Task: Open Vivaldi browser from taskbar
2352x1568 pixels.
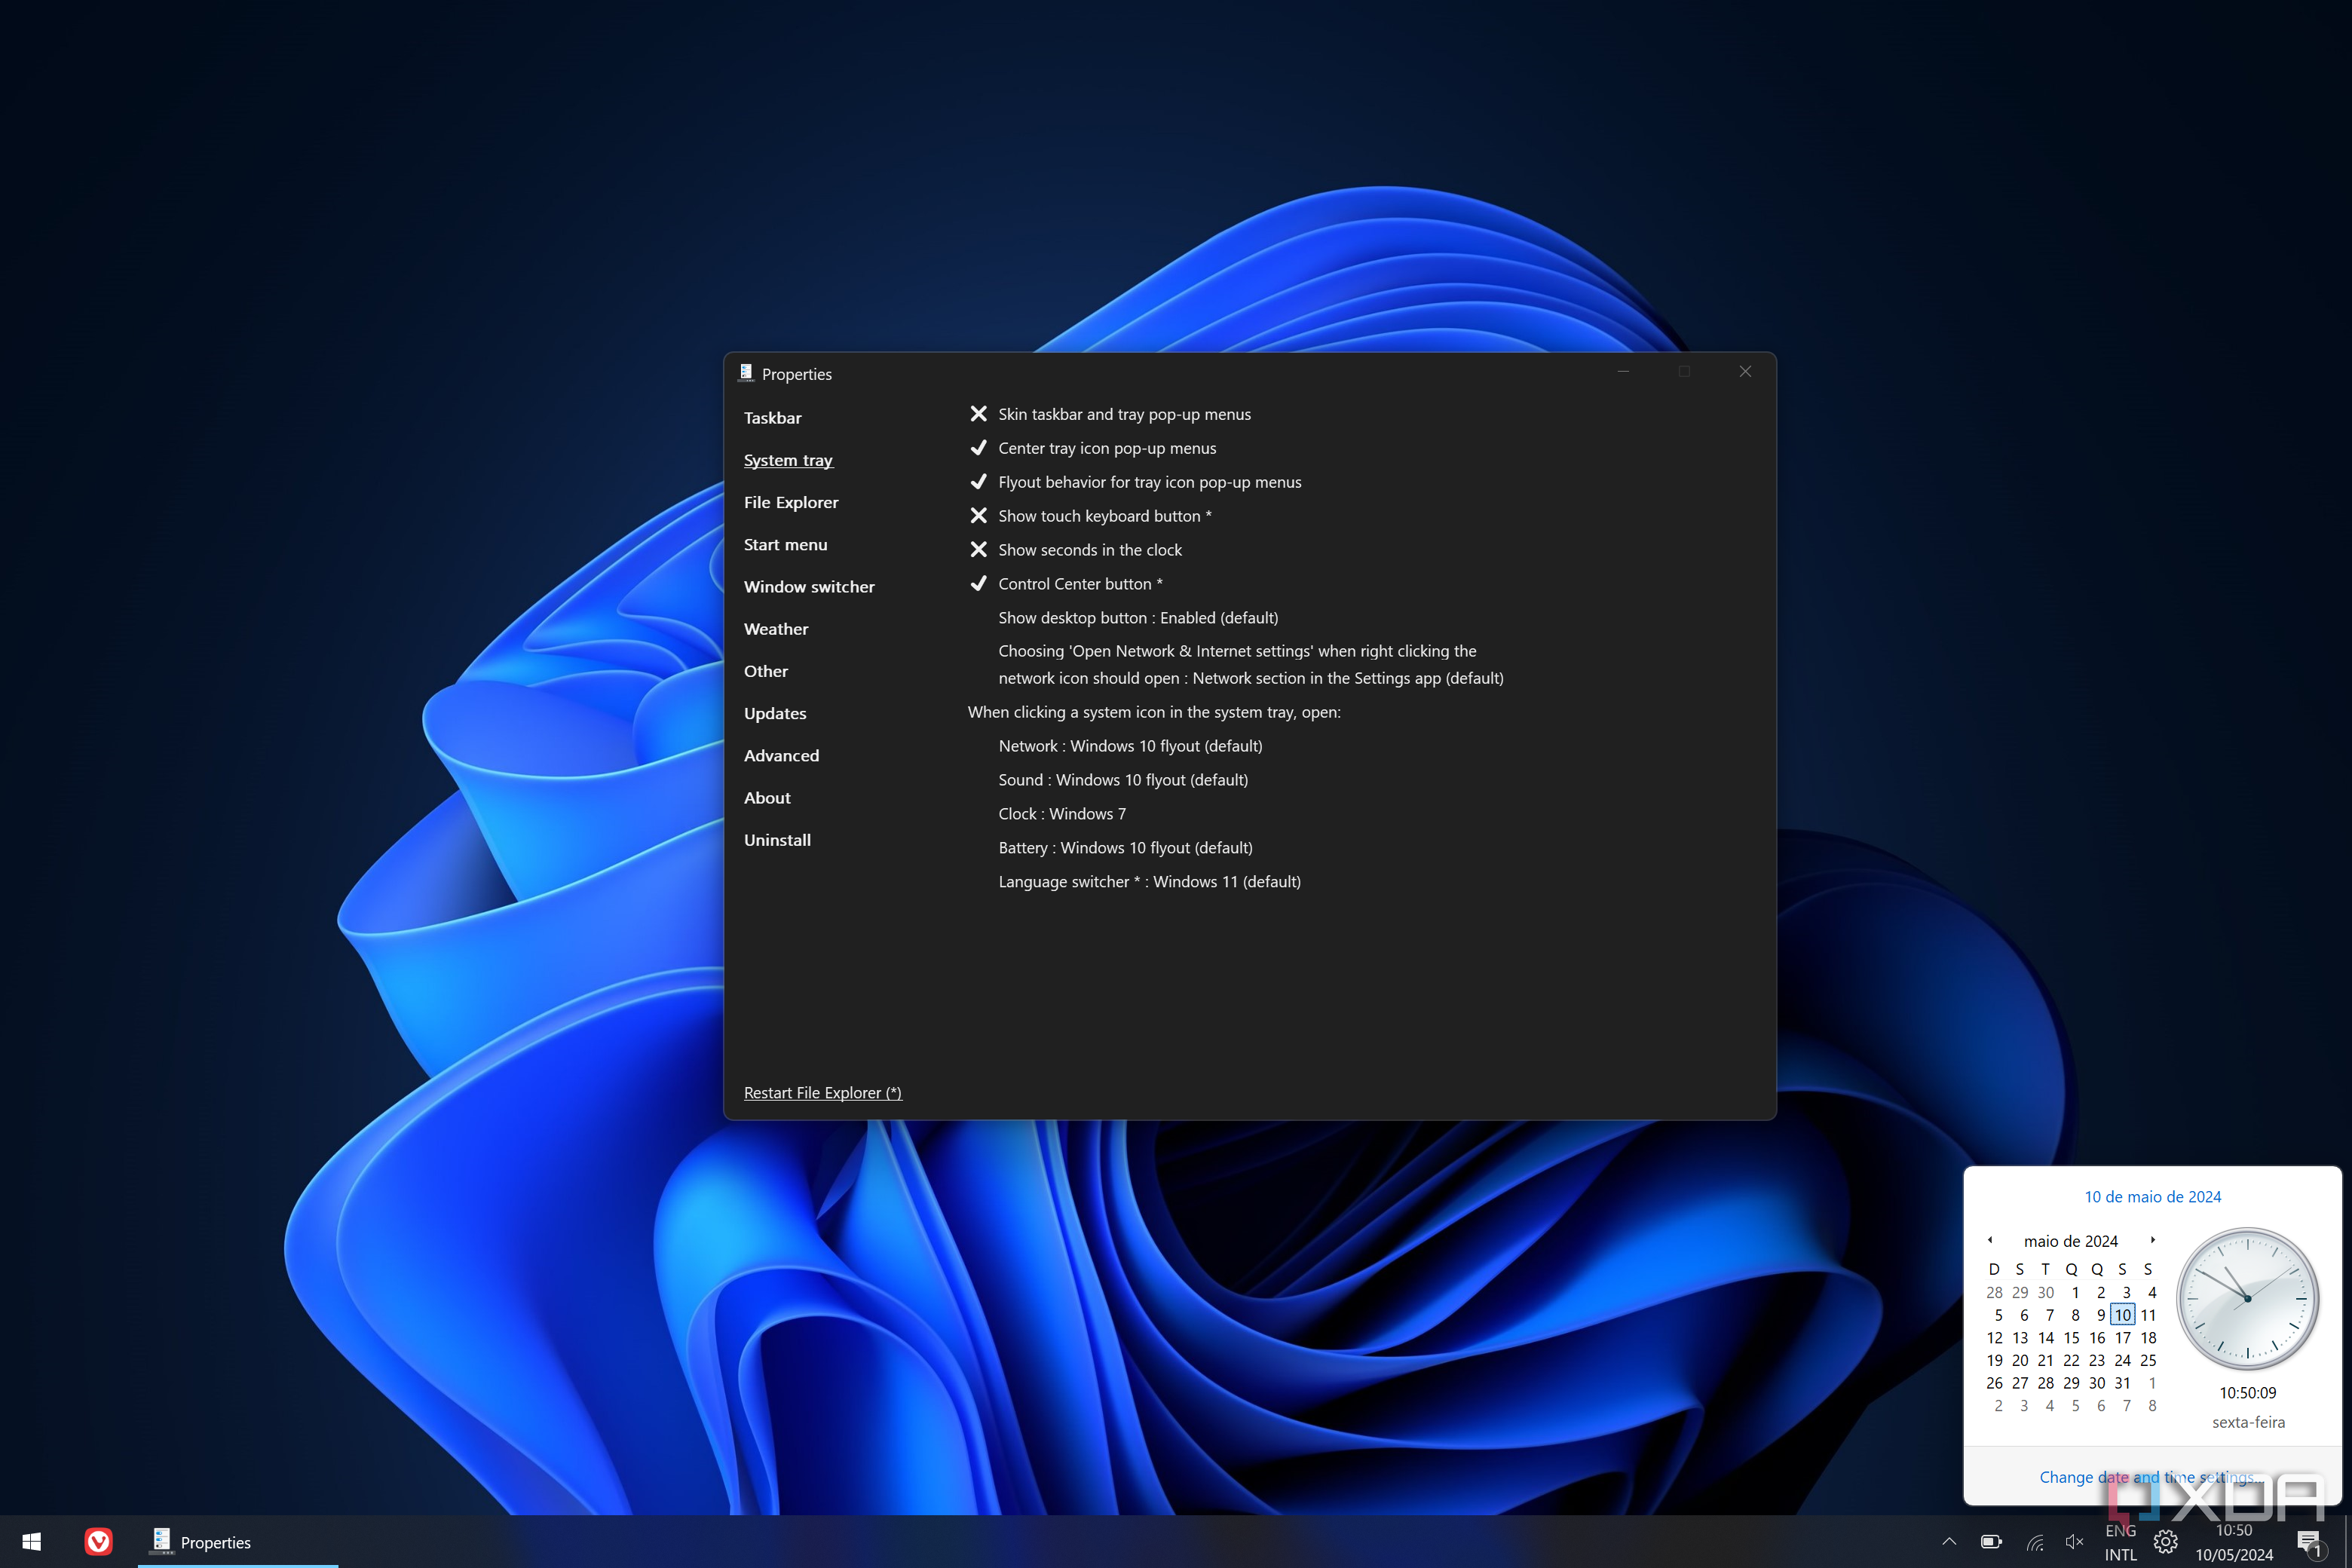Action: click(x=98, y=1542)
